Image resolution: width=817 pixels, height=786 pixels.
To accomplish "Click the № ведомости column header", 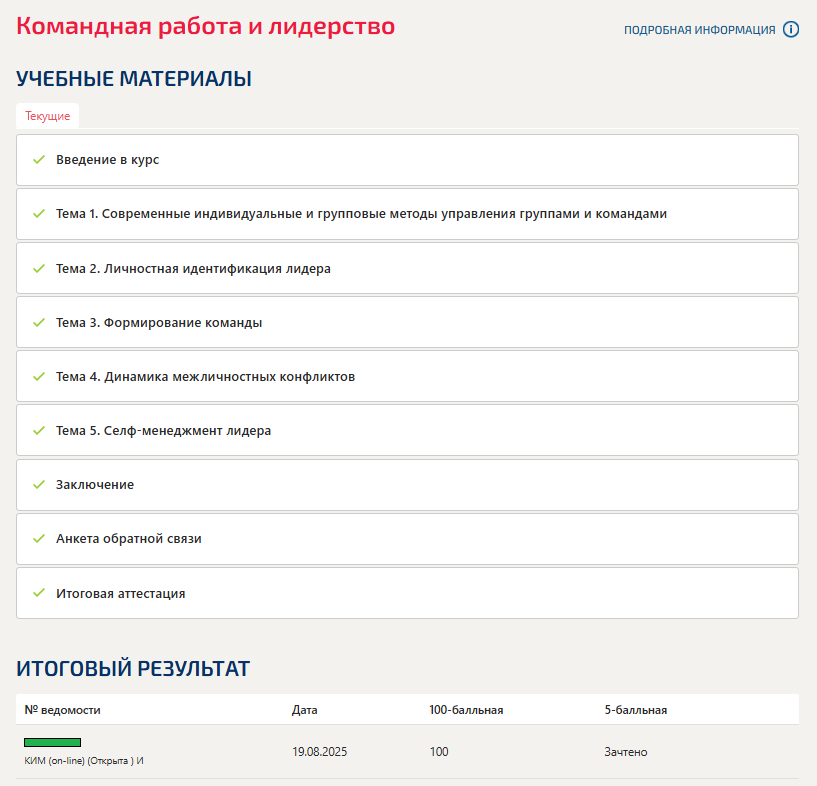I will [x=63, y=710].
